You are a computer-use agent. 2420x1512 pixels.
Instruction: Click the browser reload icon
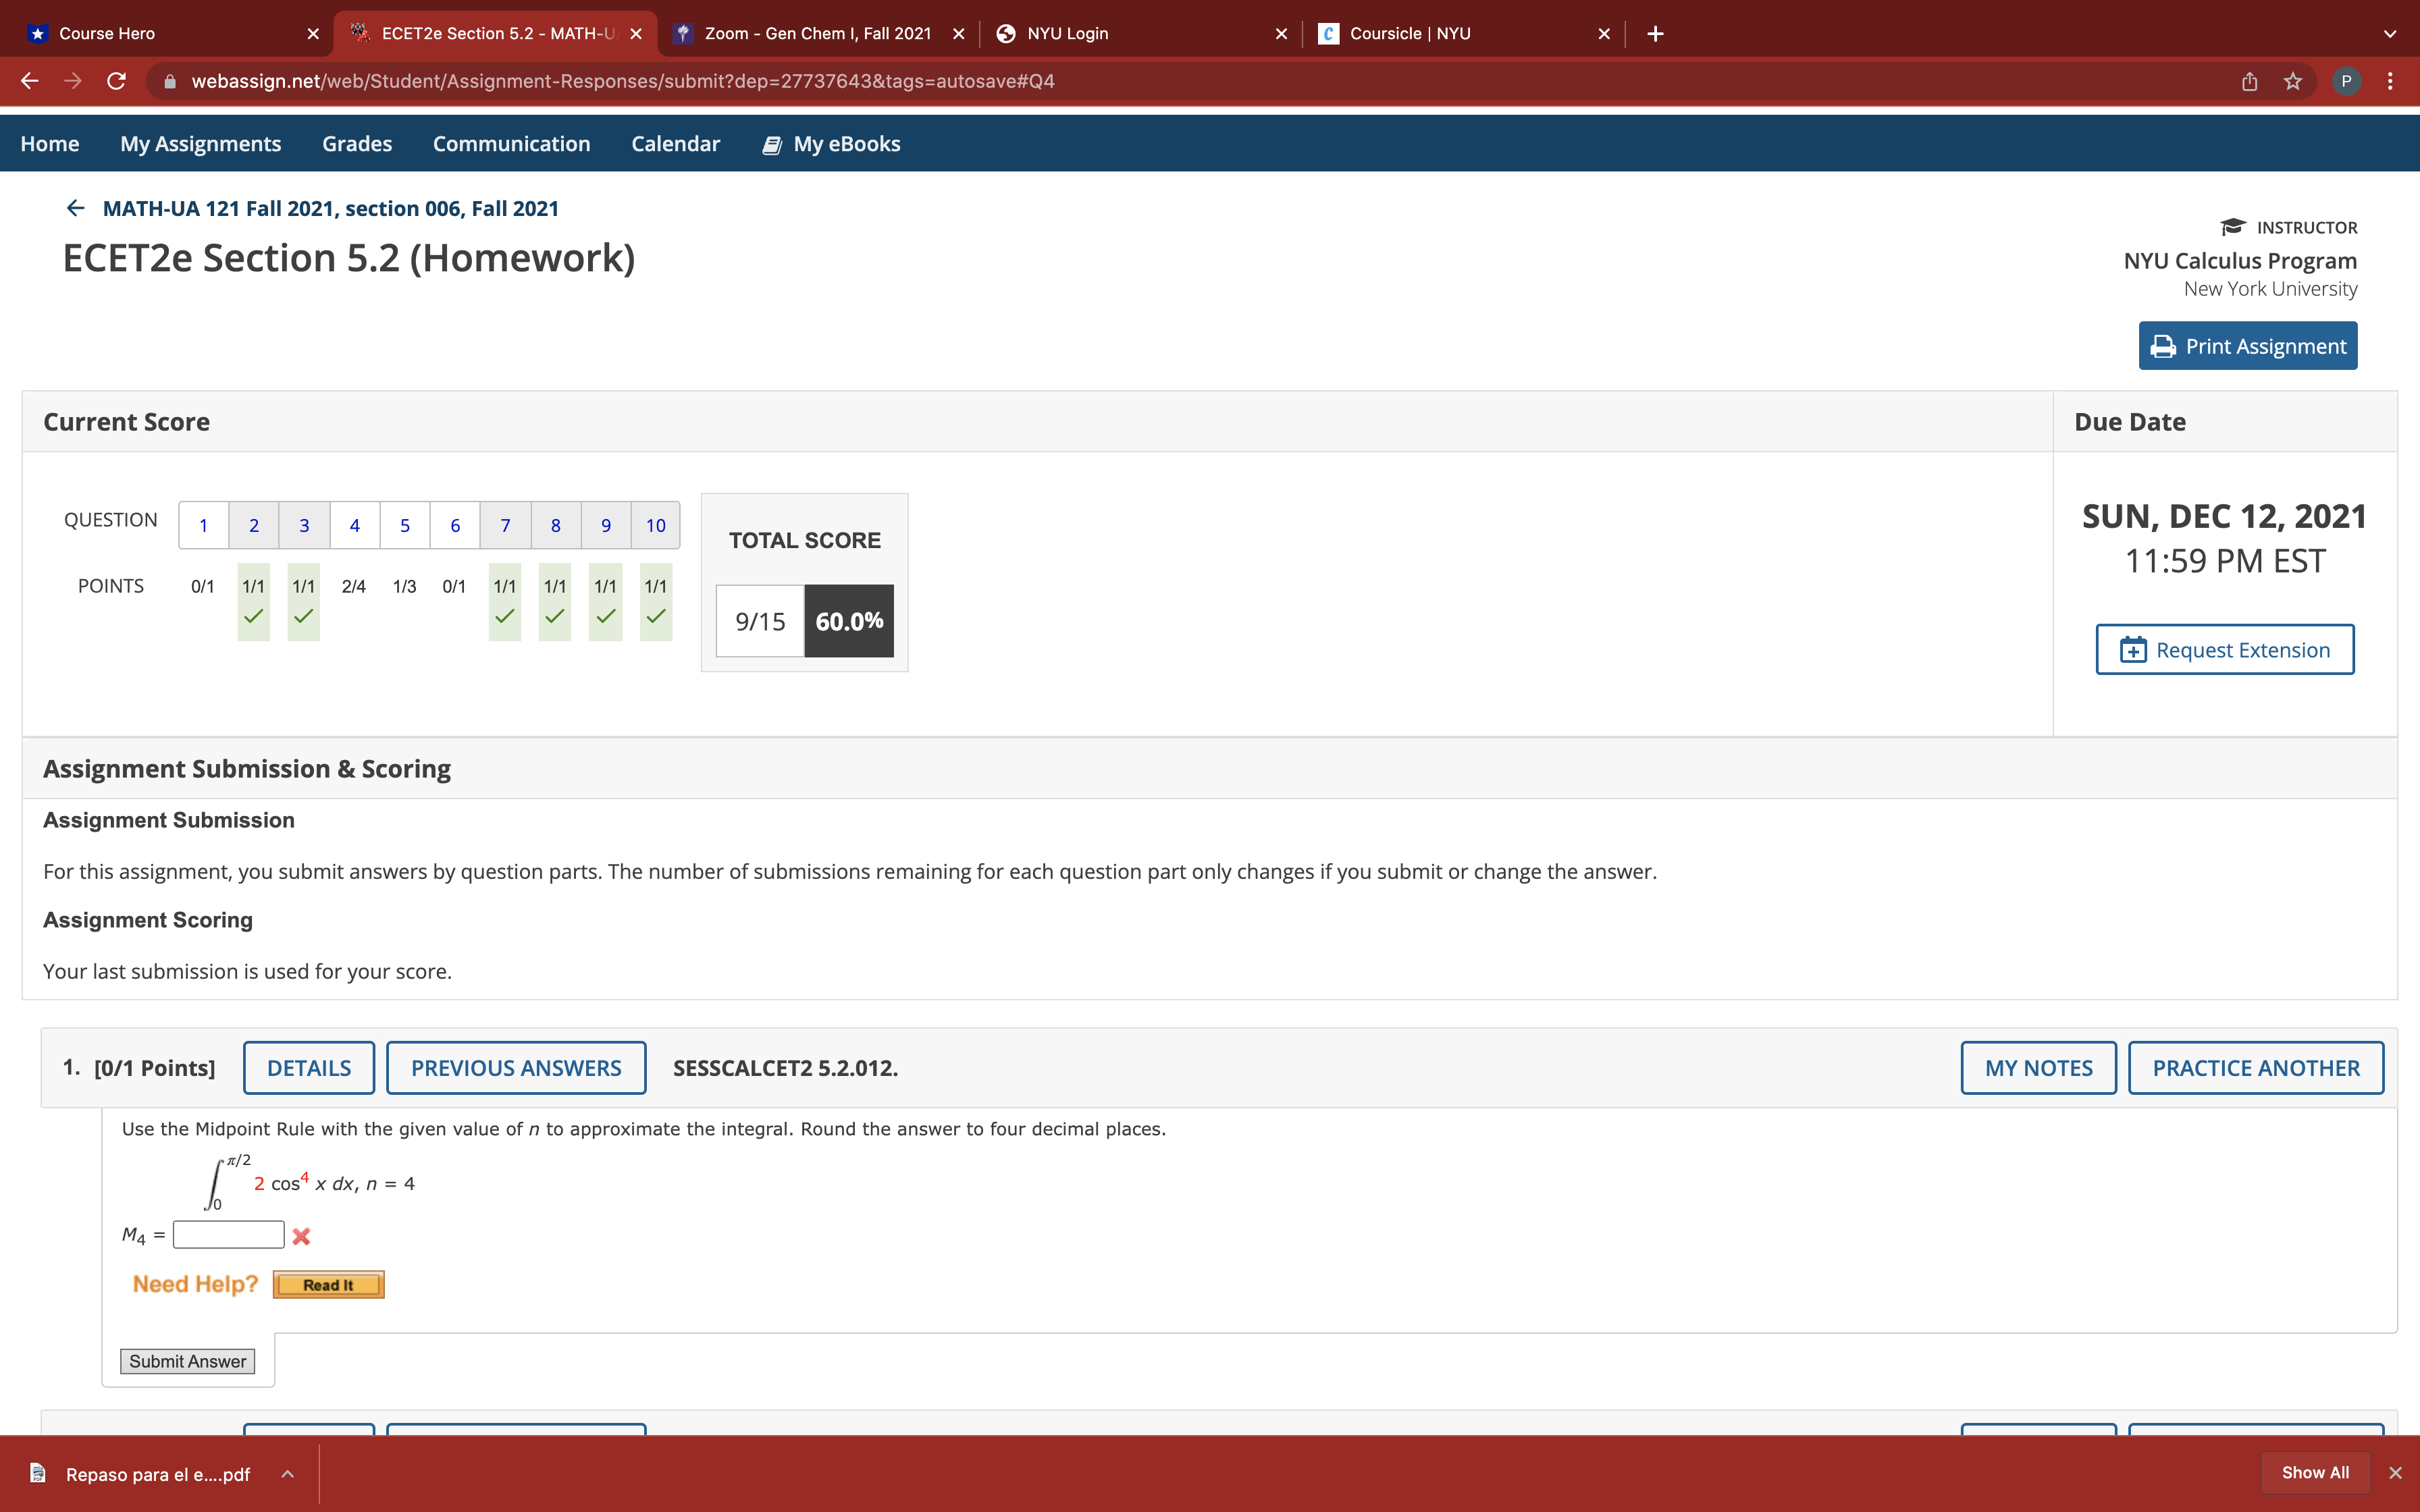click(x=117, y=81)
